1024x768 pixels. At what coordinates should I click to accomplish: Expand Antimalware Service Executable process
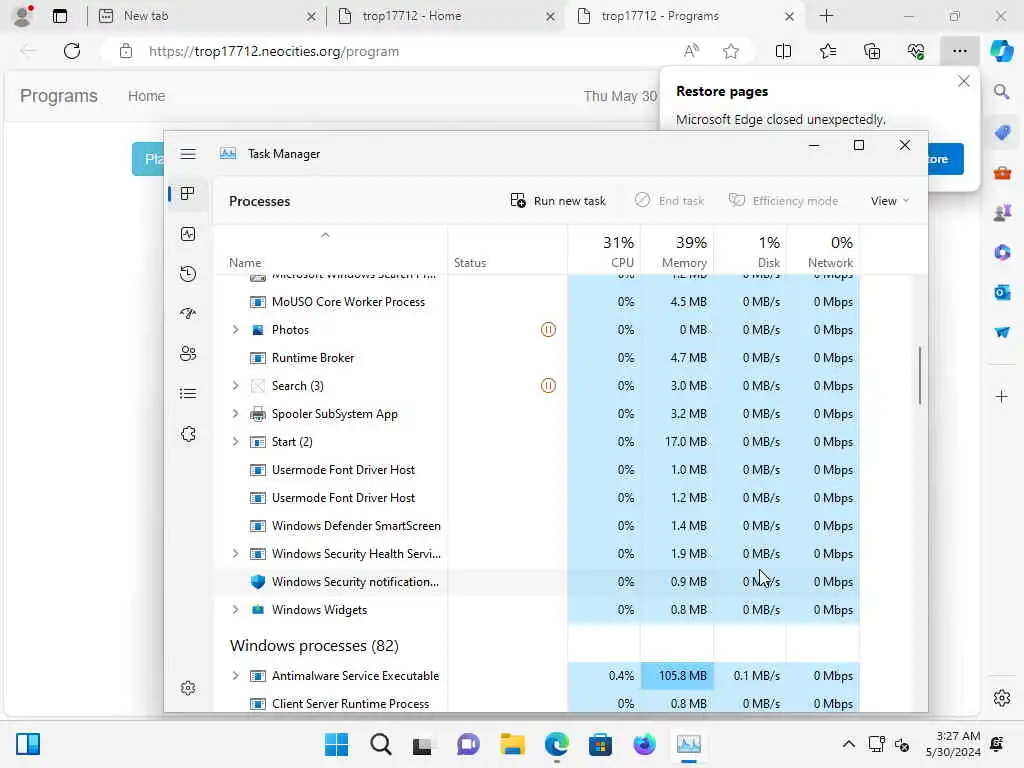[236, 676]
